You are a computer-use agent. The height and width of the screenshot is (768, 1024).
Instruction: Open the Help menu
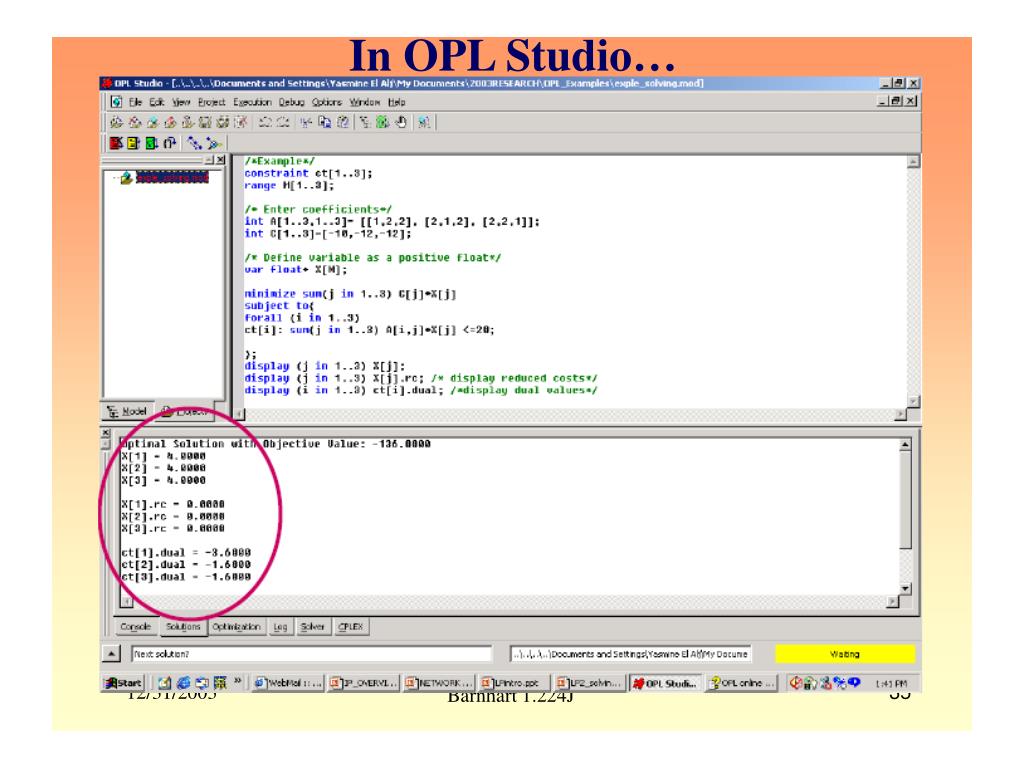click(x=396, y=102)
